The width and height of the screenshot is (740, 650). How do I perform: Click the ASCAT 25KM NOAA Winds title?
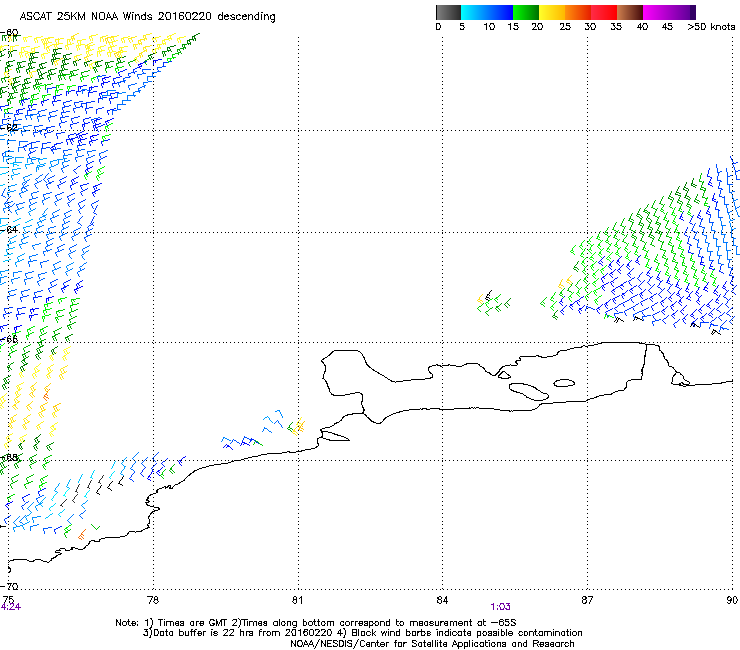pyautogui.click(x=147, y=16)
